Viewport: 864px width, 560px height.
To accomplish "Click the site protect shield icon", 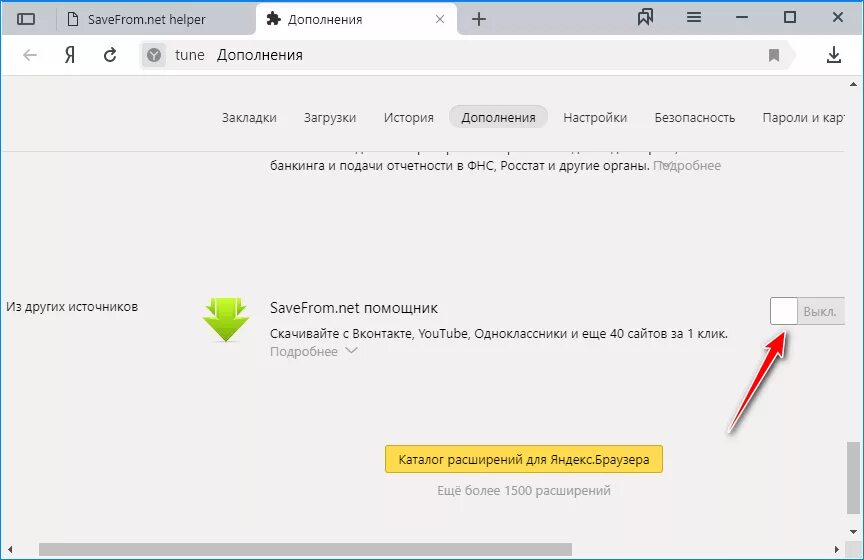I will tap(154, 55).
